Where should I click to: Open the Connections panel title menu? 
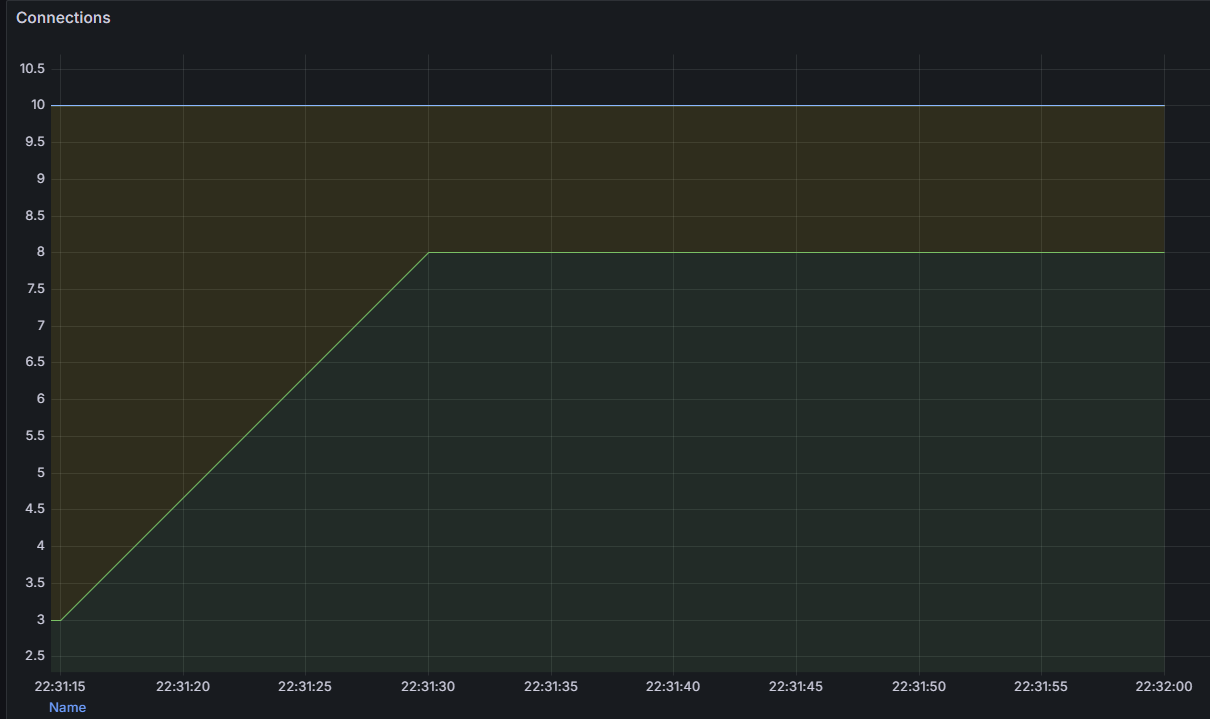tap(63, 18)
